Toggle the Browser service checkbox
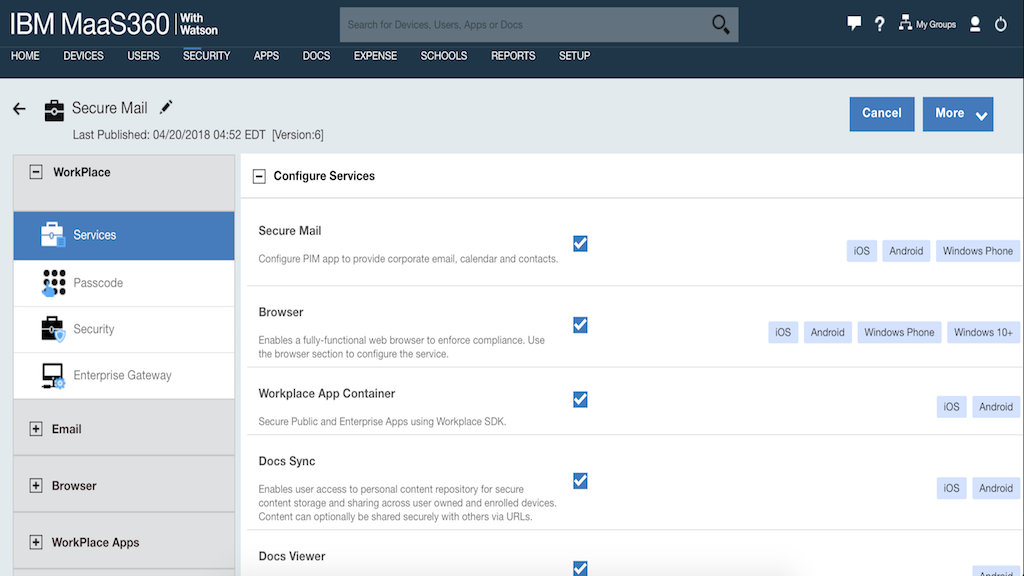This screenshot has width=1024, height=576. tap(580, 325)
